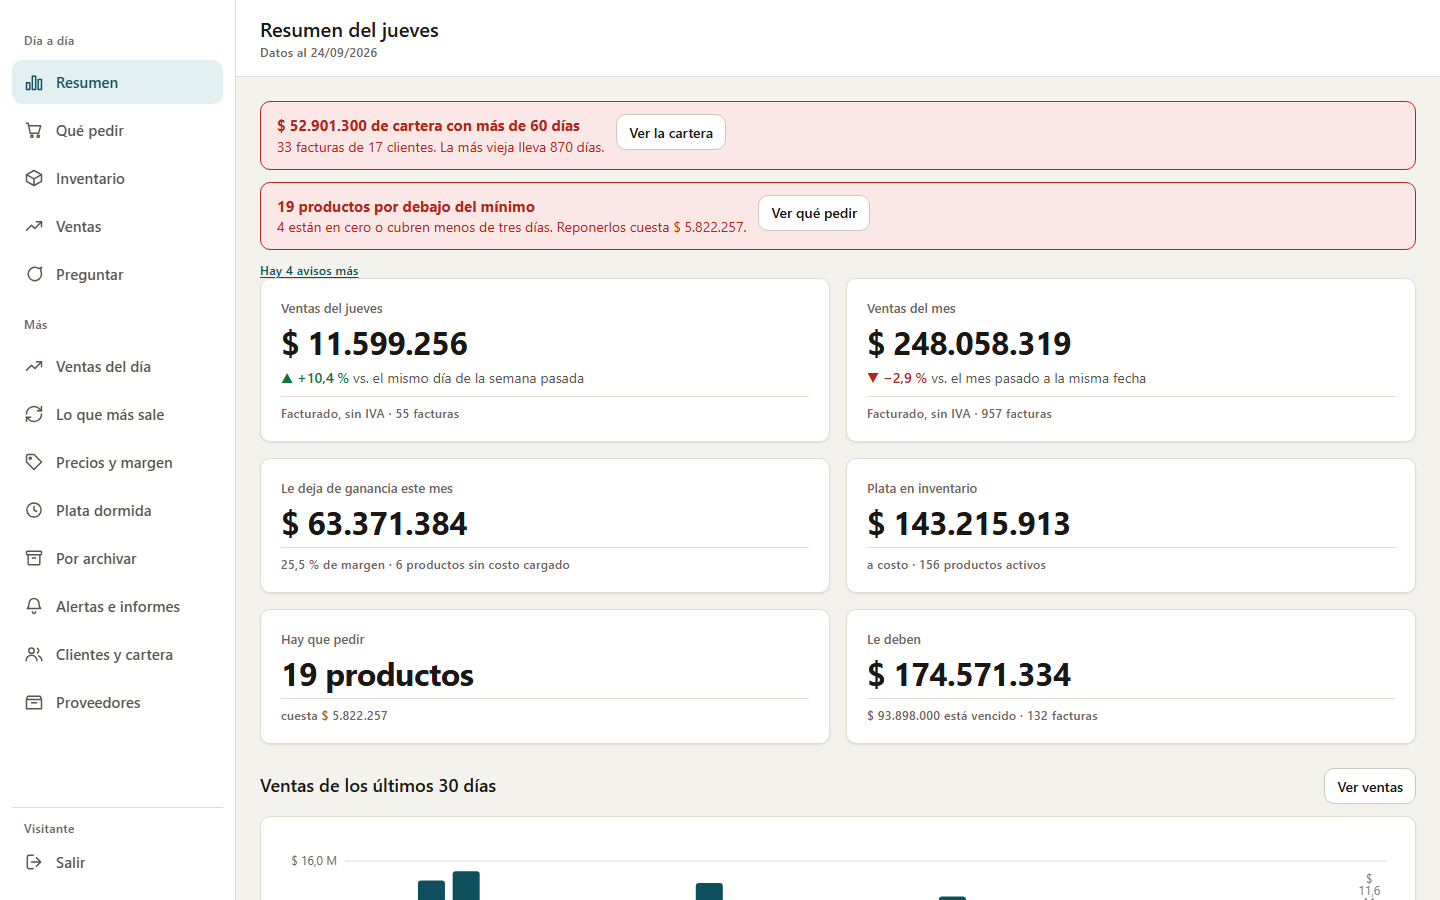
Task: Click the cuesta $ 5.822.257 text in Hay que pedir
Action: (334, 716)
